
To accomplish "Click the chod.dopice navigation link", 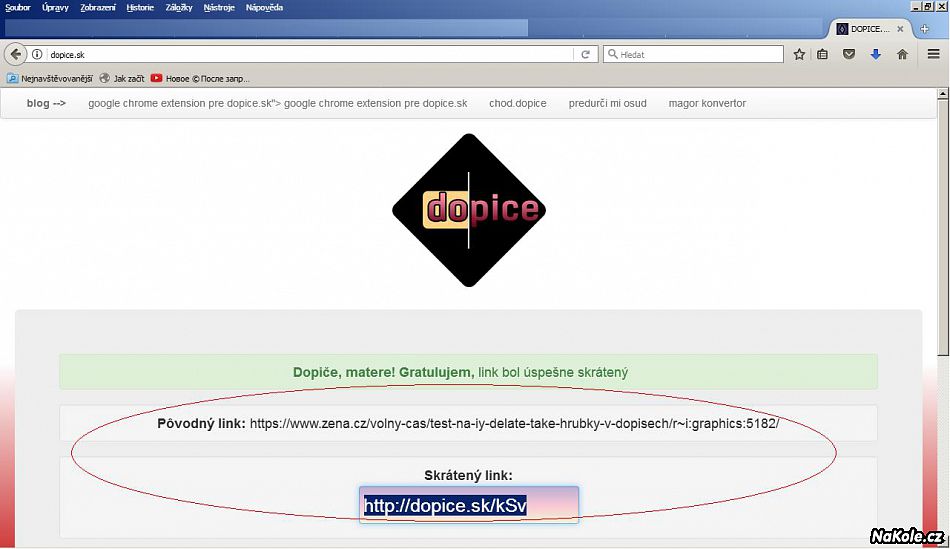I will (517, 103).
